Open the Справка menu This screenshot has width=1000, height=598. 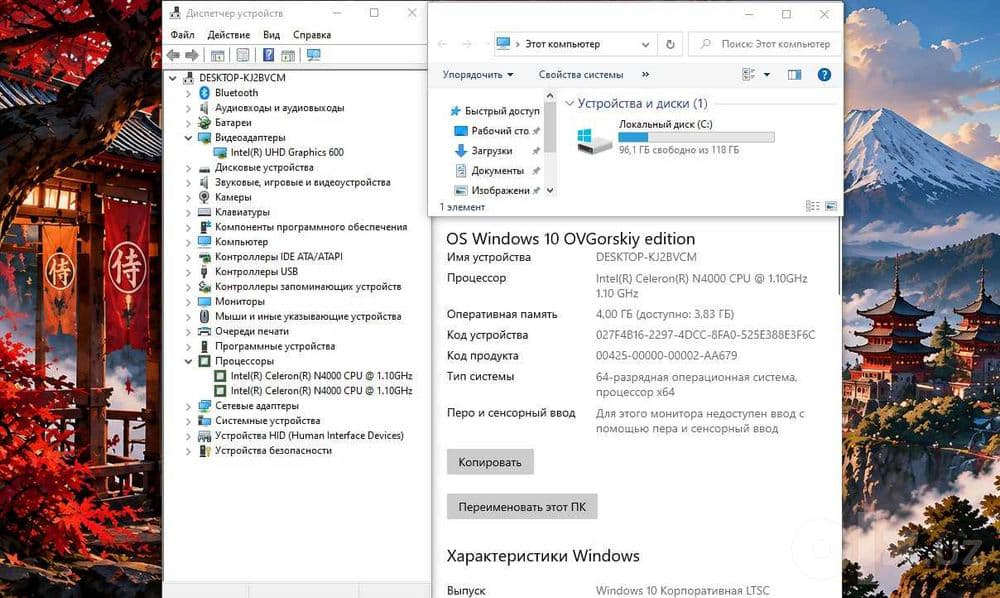(312, 35)
